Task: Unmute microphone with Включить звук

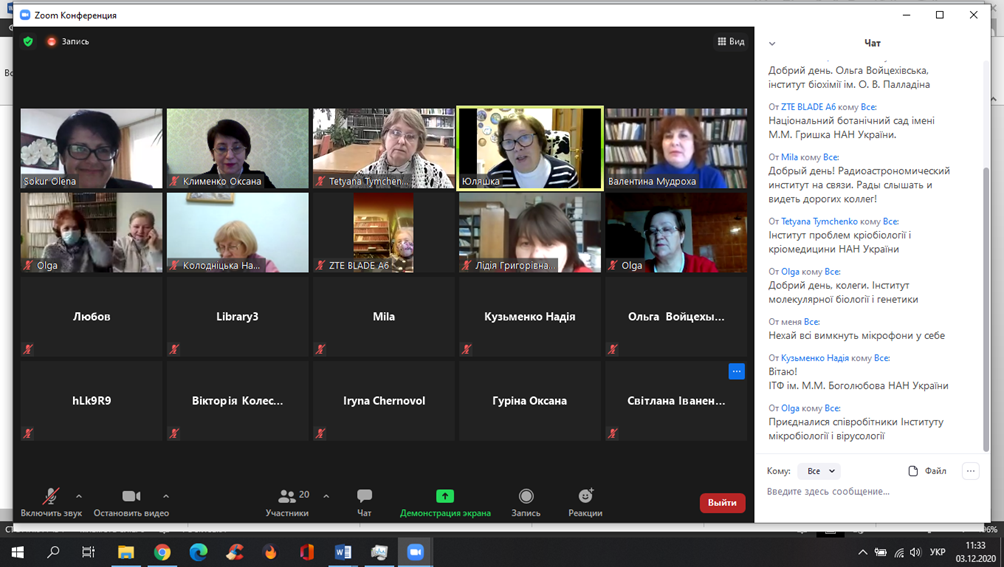Action: pos(51,496)
